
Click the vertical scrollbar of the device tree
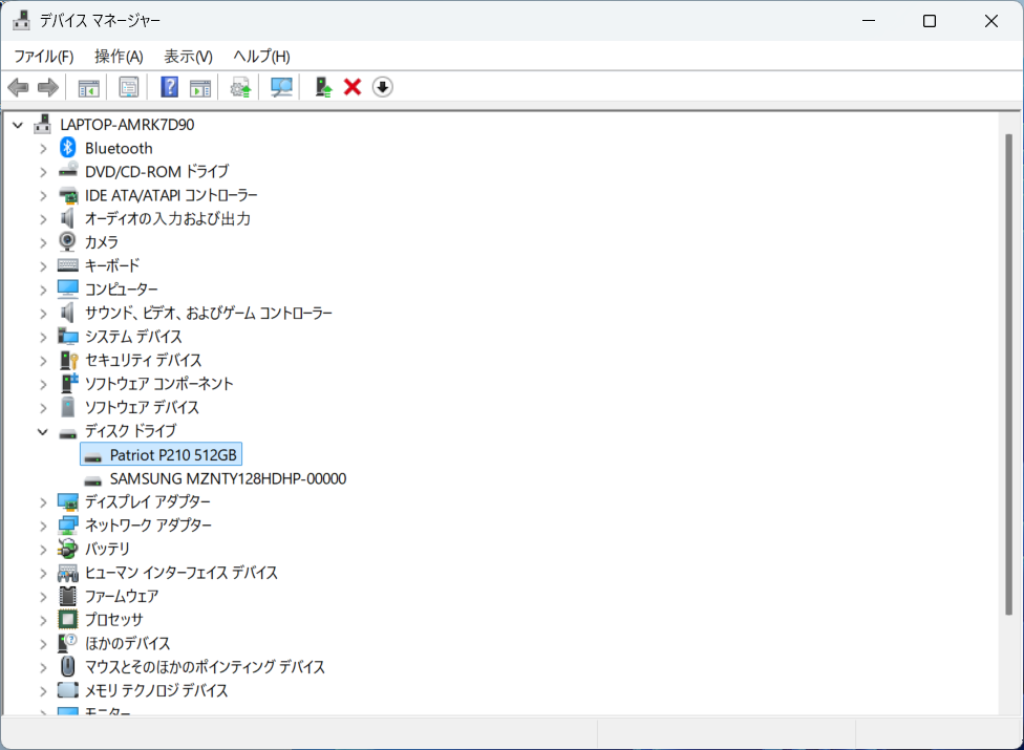pos(1008,372)
